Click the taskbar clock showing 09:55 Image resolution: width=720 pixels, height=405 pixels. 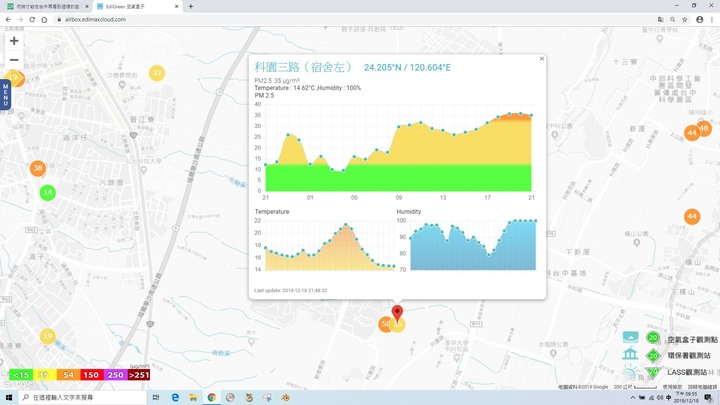click(x=686, y=397)
